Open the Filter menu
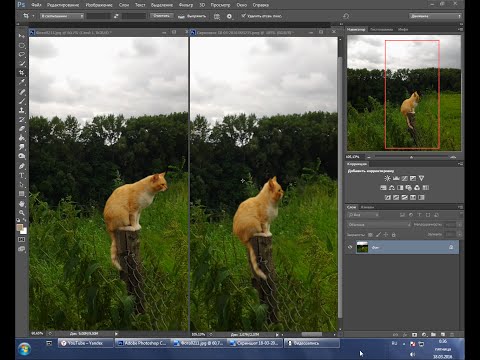Image resolution: width=480 pixels, height=360 pixels. click(x=186, y=5)
